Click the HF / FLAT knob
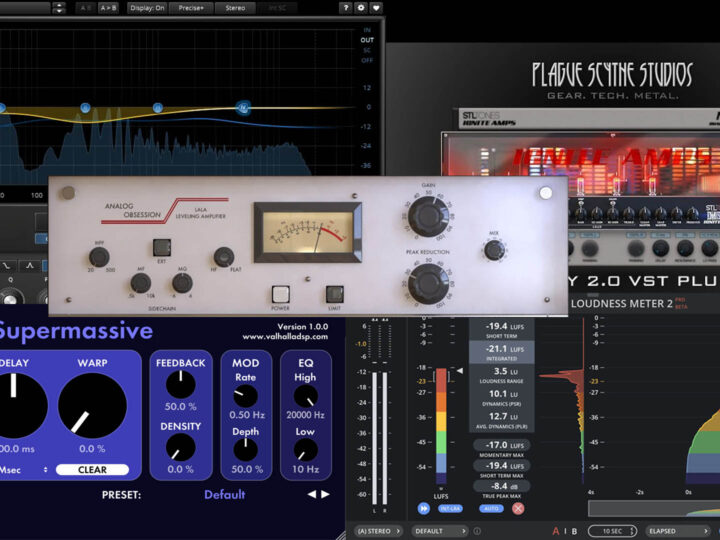Image resolution: width=720 pixels, height=540 pixels. (x=224, y=257)
